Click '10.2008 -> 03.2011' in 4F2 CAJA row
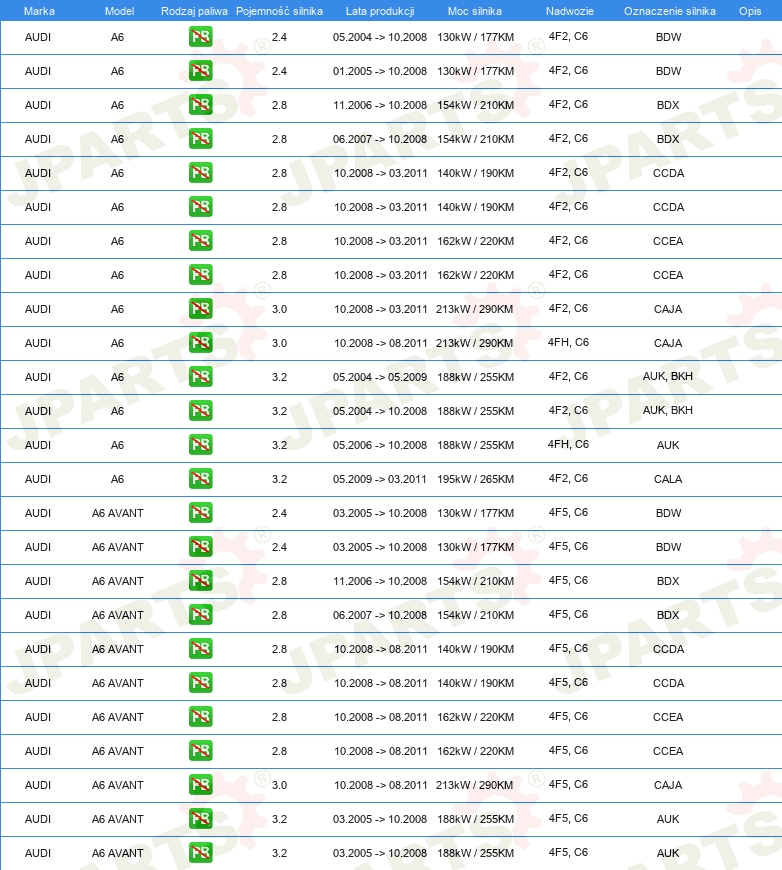The width and height of the screenshot is (782, 870). [x=381, y=309]
